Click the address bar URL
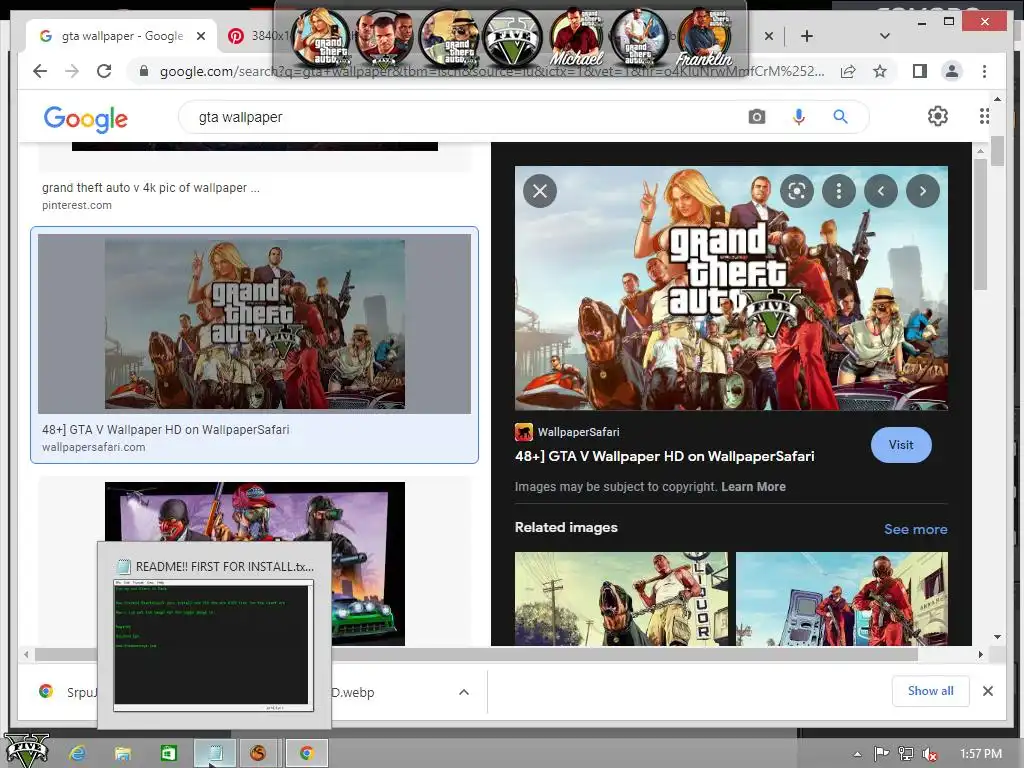Screen dimensions: 1024x768 click(492, 71)
